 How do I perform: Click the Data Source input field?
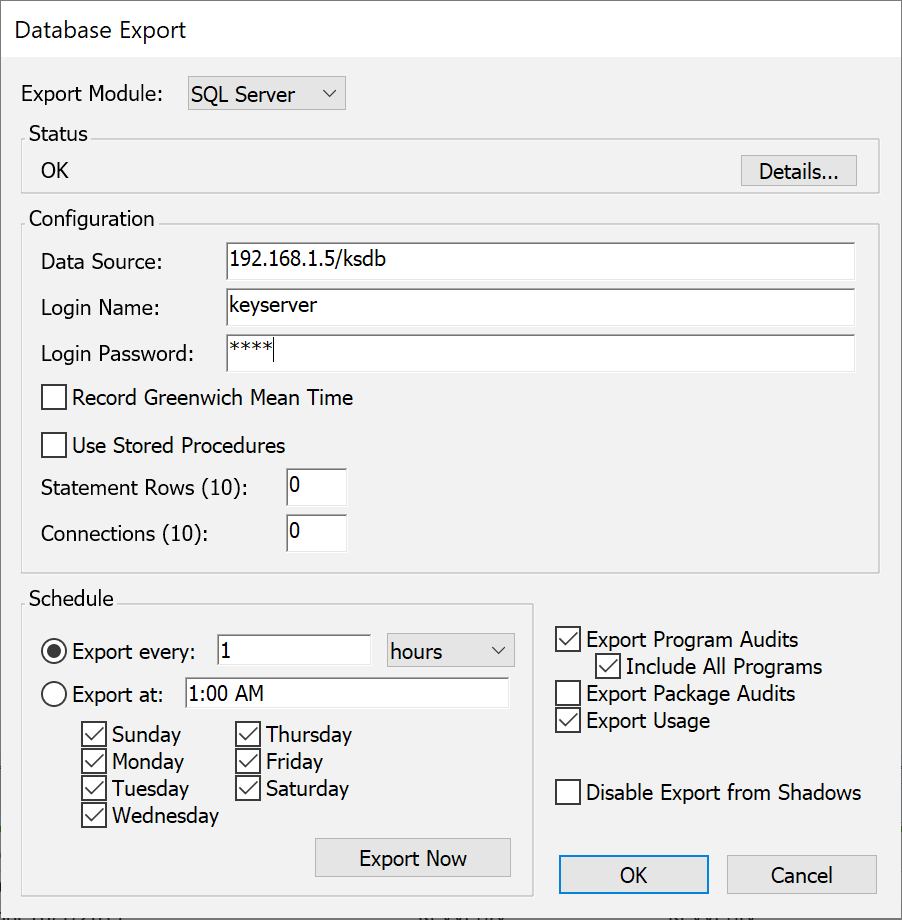(540, 261)
